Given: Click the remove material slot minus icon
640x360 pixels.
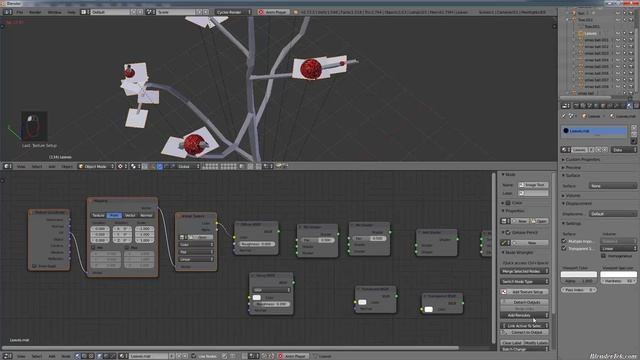Looking at the screenshot, I should pos(634,134).
